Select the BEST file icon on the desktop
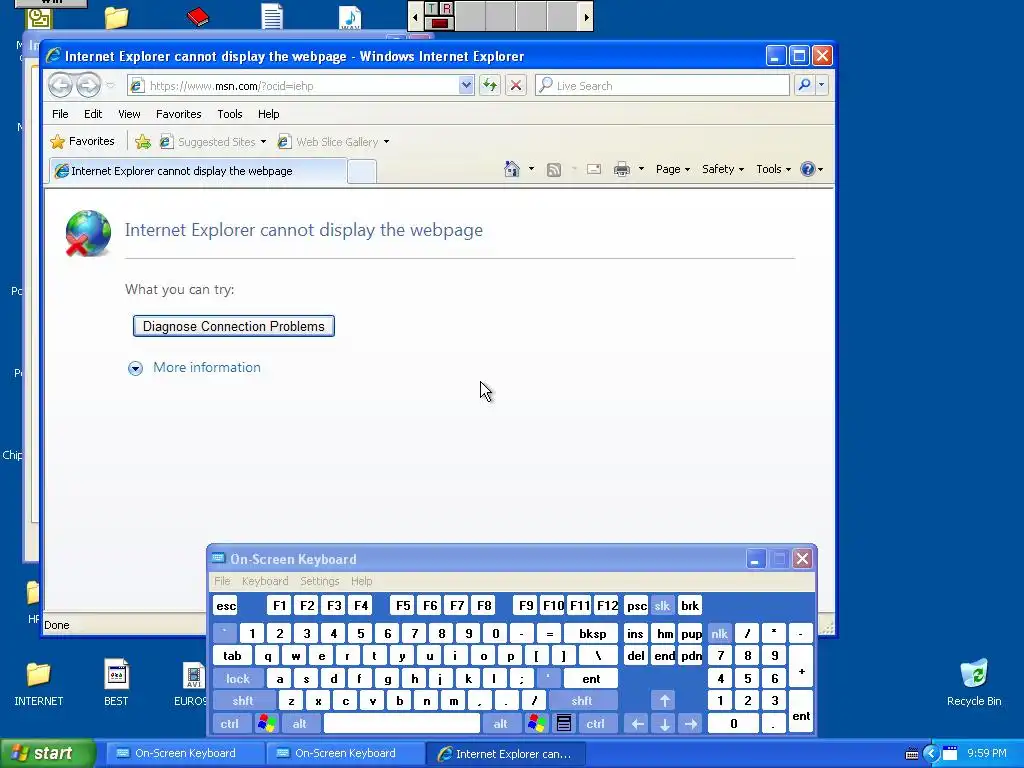Viewport: 1024px width, 768px height. click(116, 682)
